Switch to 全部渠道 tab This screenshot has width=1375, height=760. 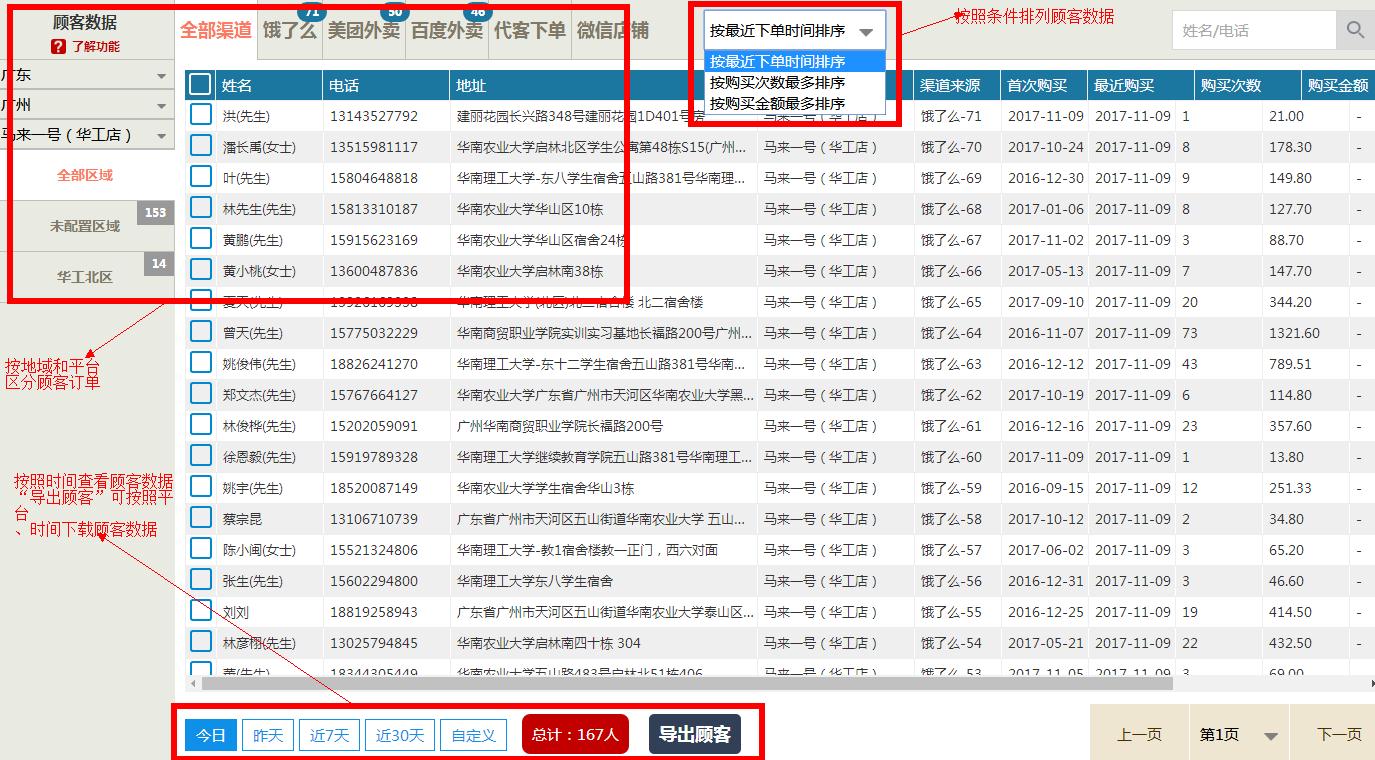(216, 30)
